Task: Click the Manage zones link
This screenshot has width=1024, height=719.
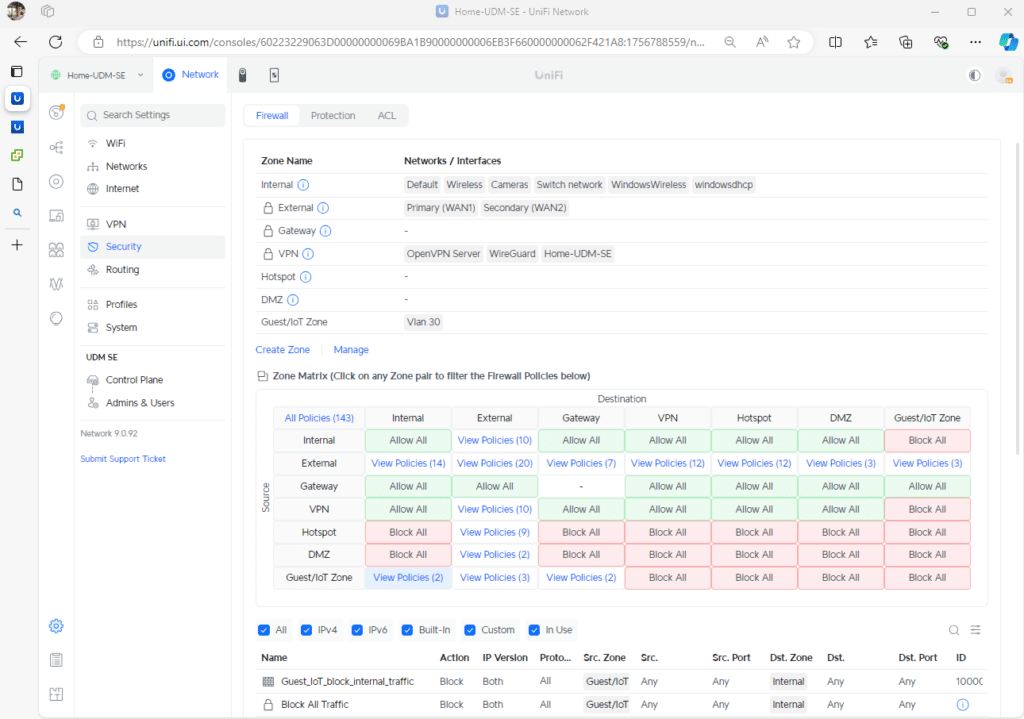Action: [x=351, y=350]
